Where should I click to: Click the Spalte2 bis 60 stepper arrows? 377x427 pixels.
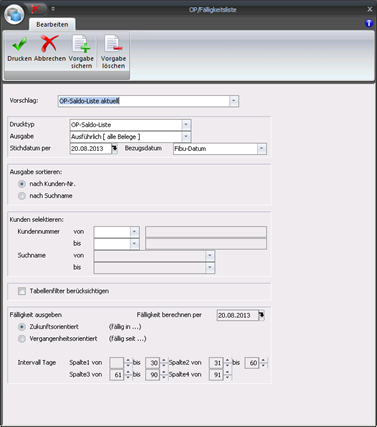[x=263, y=363]
